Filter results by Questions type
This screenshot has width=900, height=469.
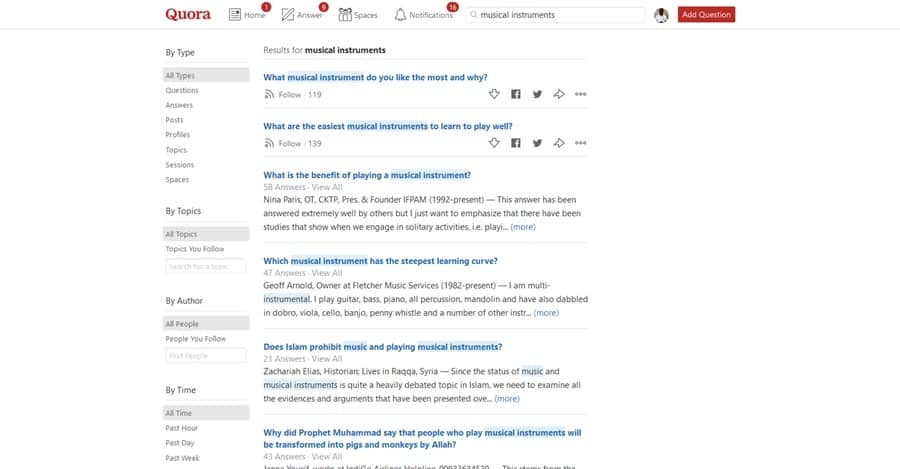[182, 90]
